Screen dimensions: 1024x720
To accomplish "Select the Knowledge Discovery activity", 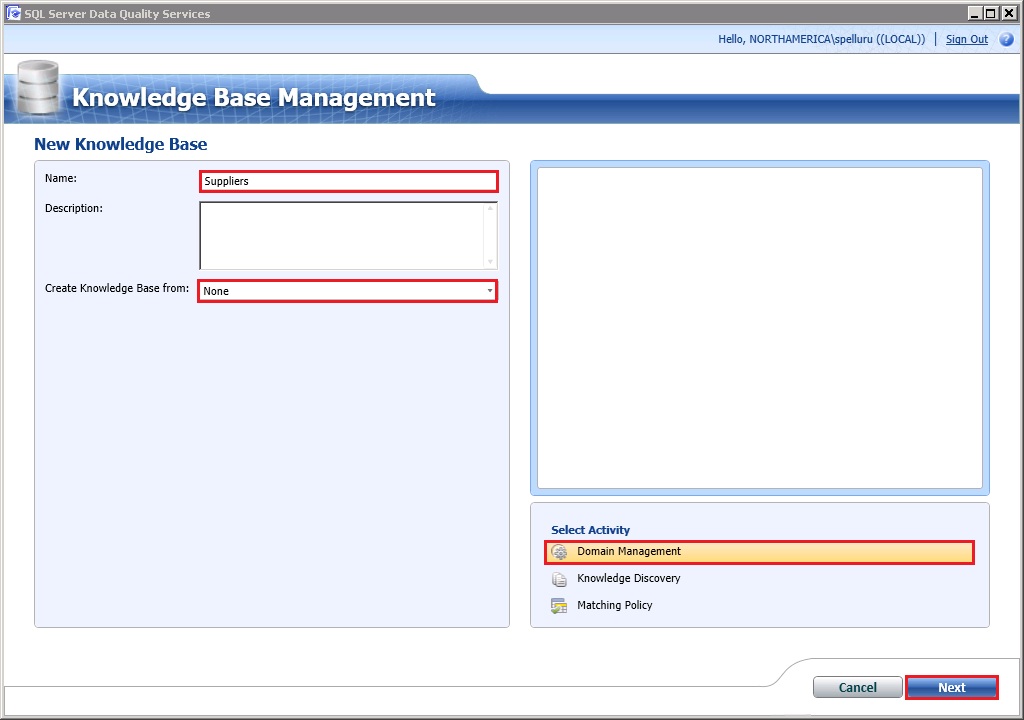I will click(627, 578).
